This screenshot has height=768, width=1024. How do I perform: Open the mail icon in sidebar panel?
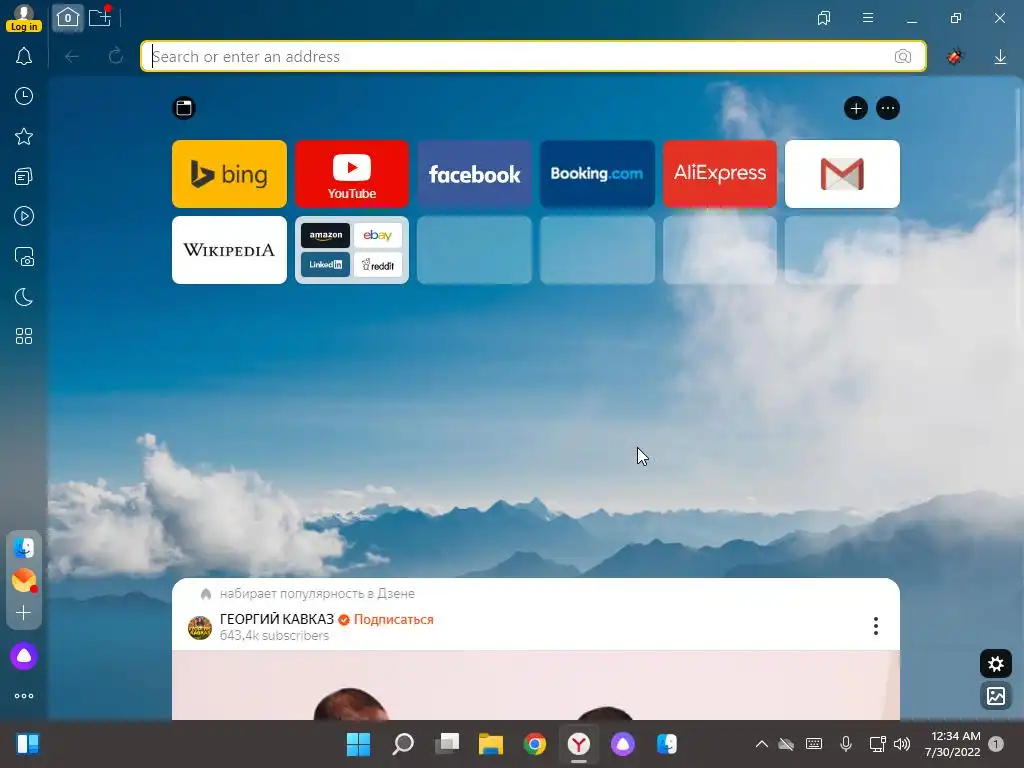click(24, 580)
